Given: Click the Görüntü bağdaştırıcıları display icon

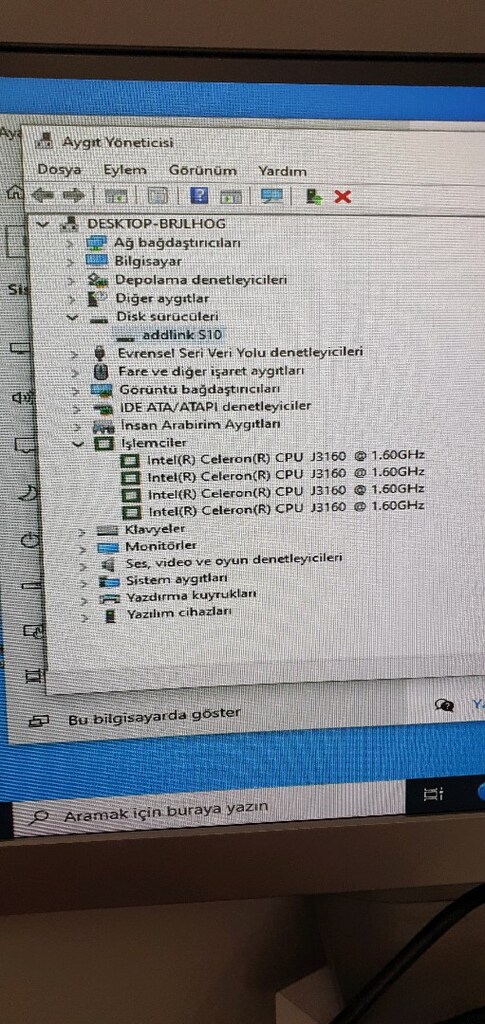Looking at the screenshot, I should click(x=102, y=390).
